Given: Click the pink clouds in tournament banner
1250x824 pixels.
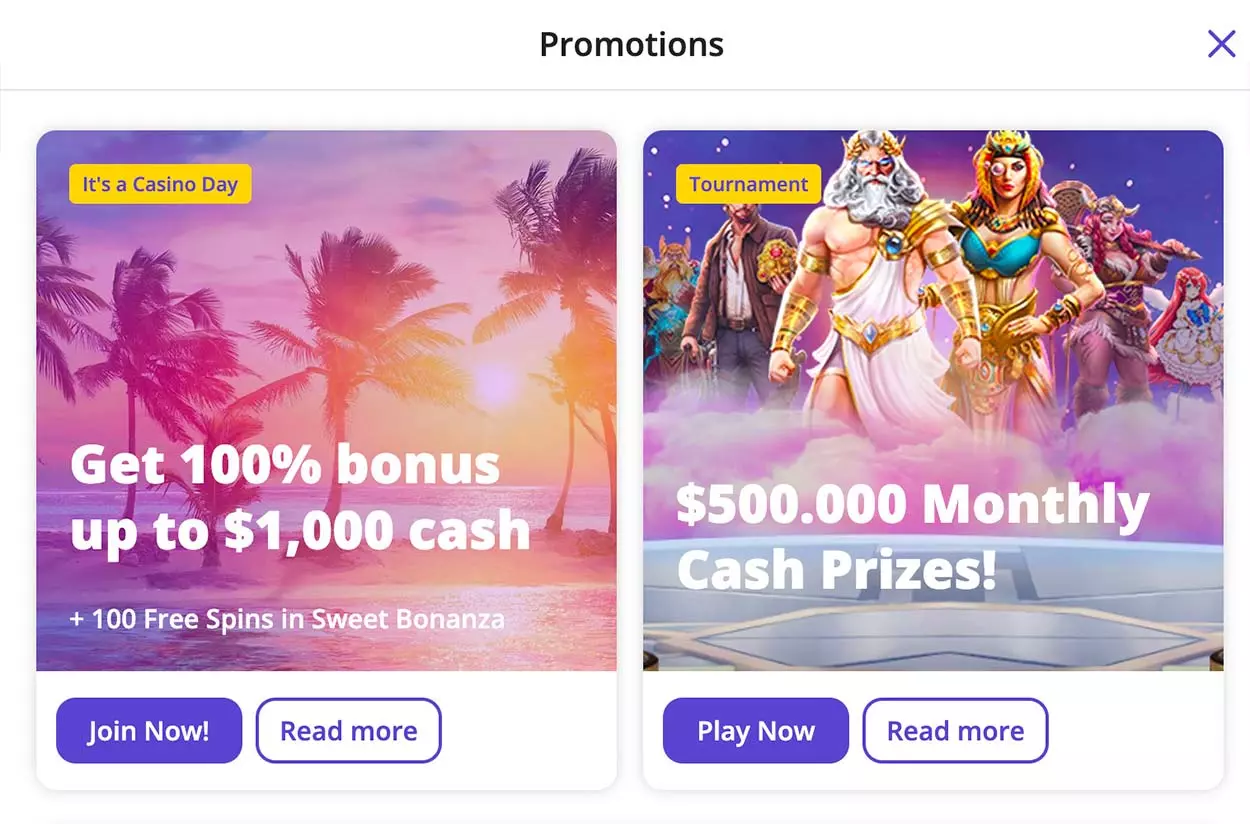Looking at the screenshot, I should pyautogui.click(x=930, y=440).
